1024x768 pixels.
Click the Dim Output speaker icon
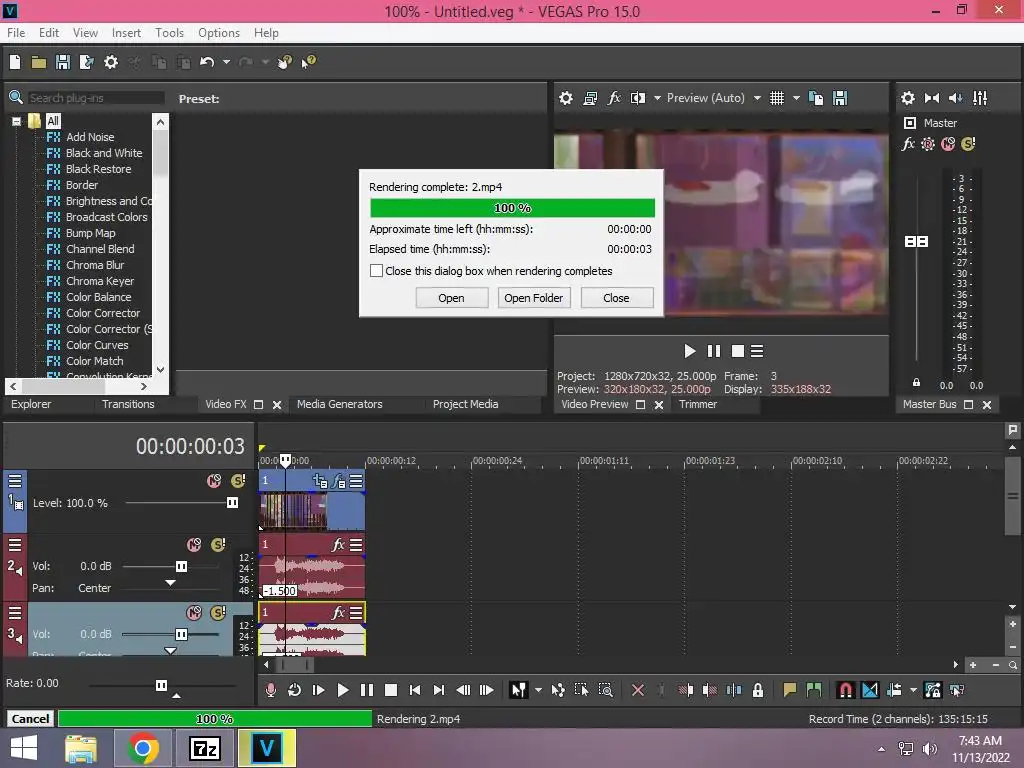coord(955,98)
